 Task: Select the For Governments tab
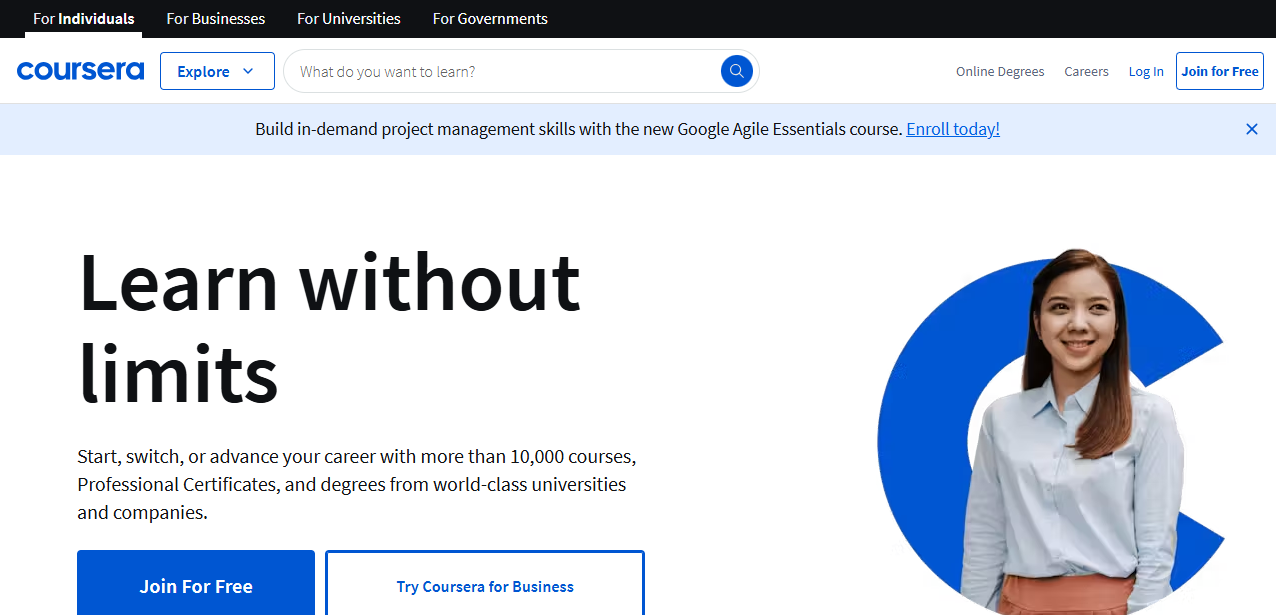click(x=489, y=18)
